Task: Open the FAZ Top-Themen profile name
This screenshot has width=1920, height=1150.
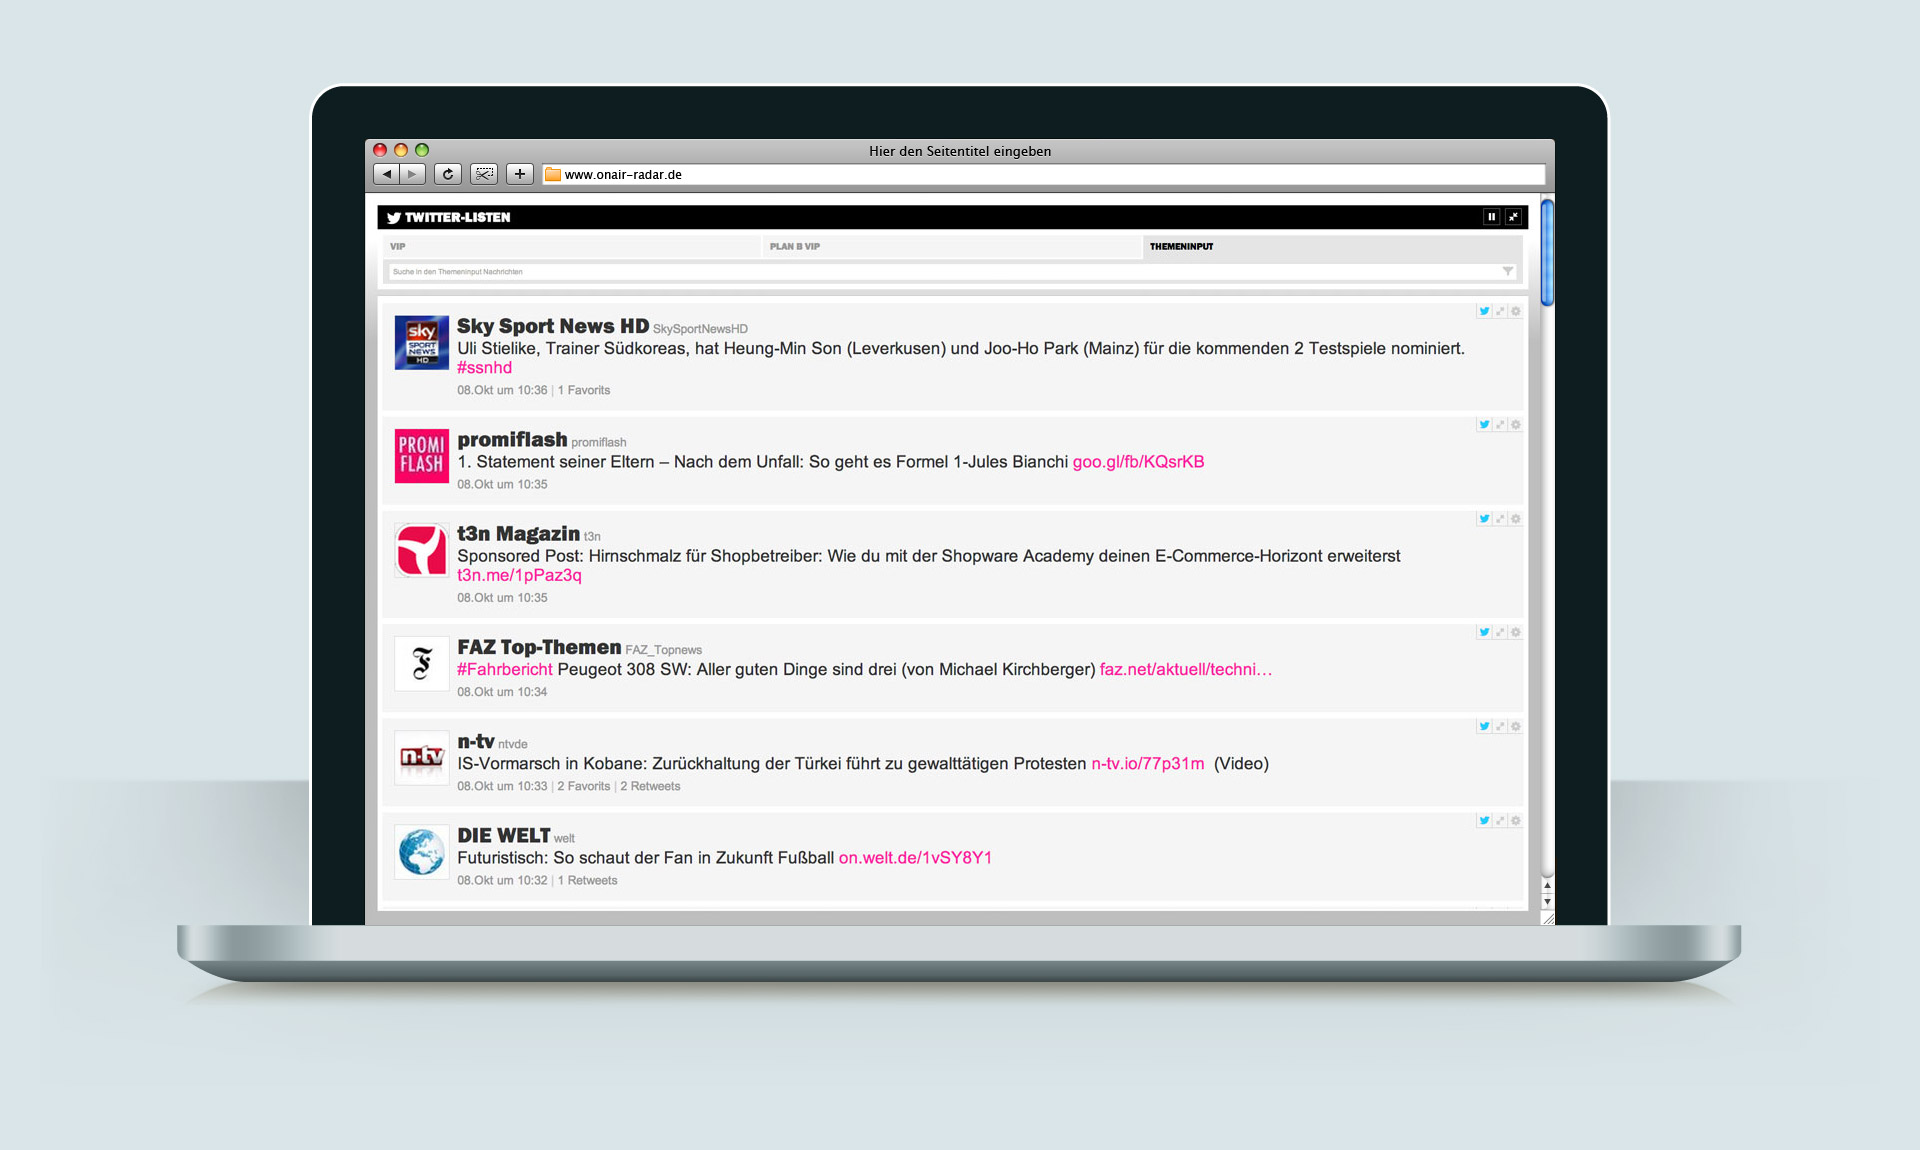Action: point(539,648)
